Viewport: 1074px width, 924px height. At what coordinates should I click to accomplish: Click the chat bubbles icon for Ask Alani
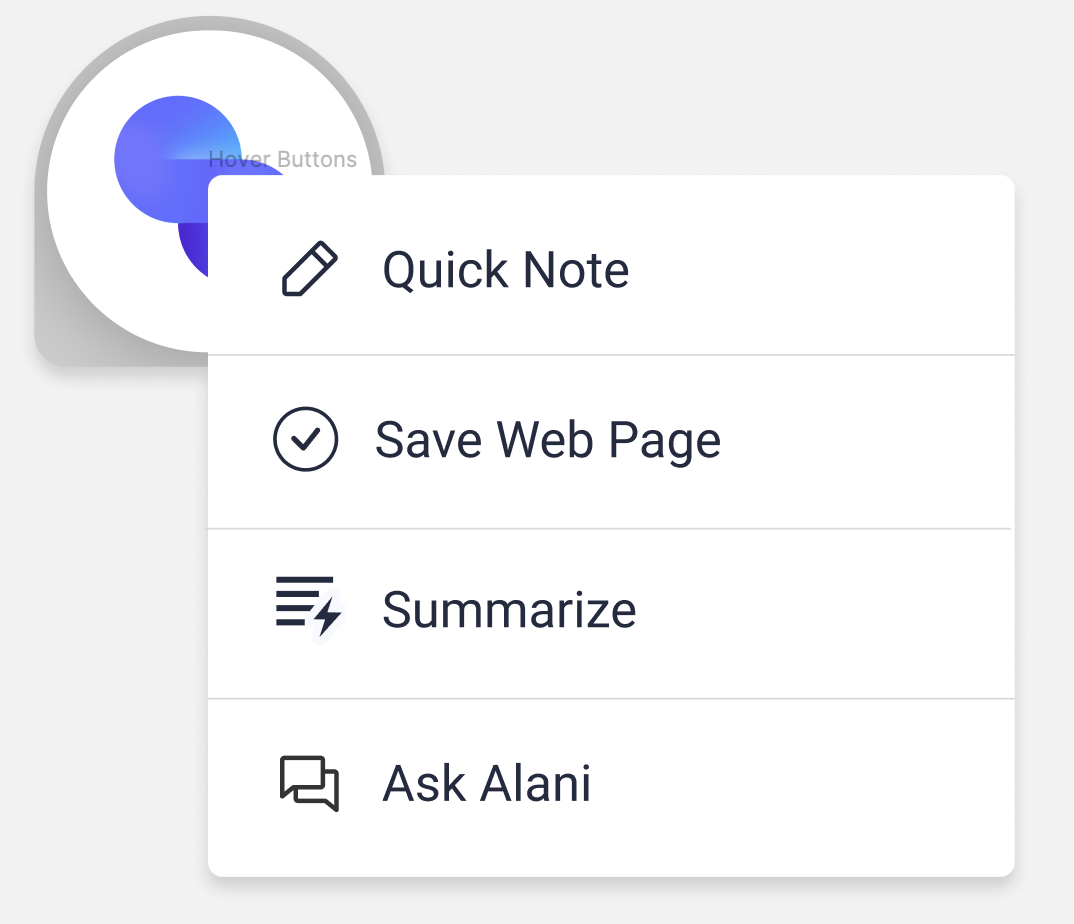tap(309, 783)
